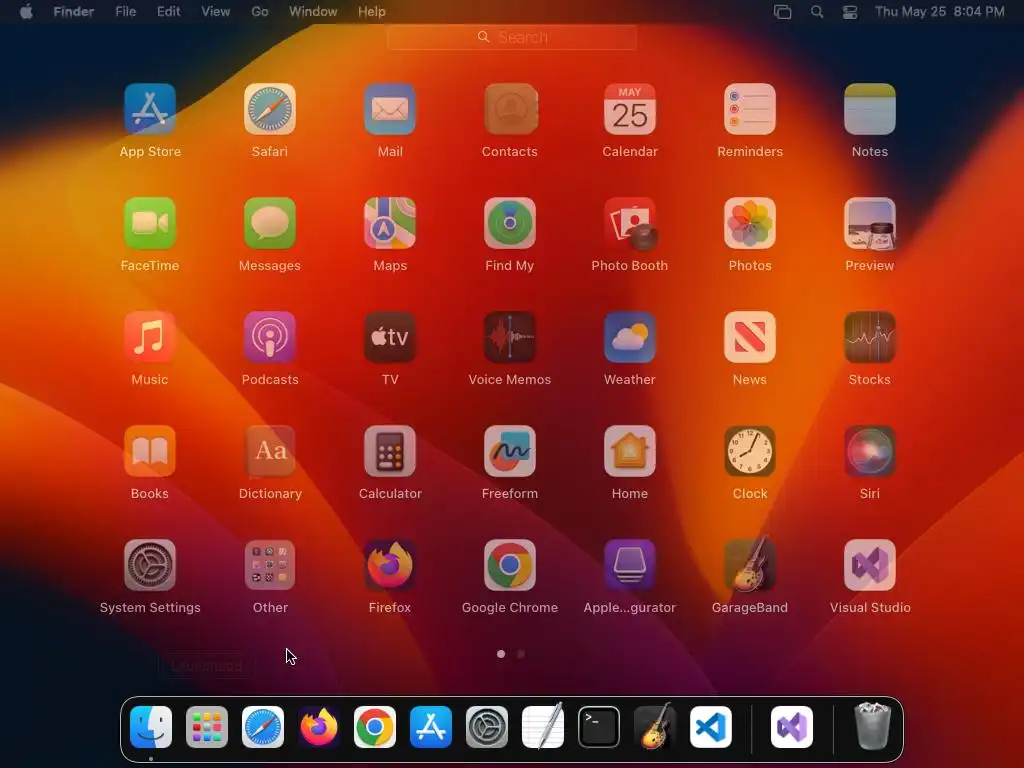Open Chrome from the Dock

point(375,727)
